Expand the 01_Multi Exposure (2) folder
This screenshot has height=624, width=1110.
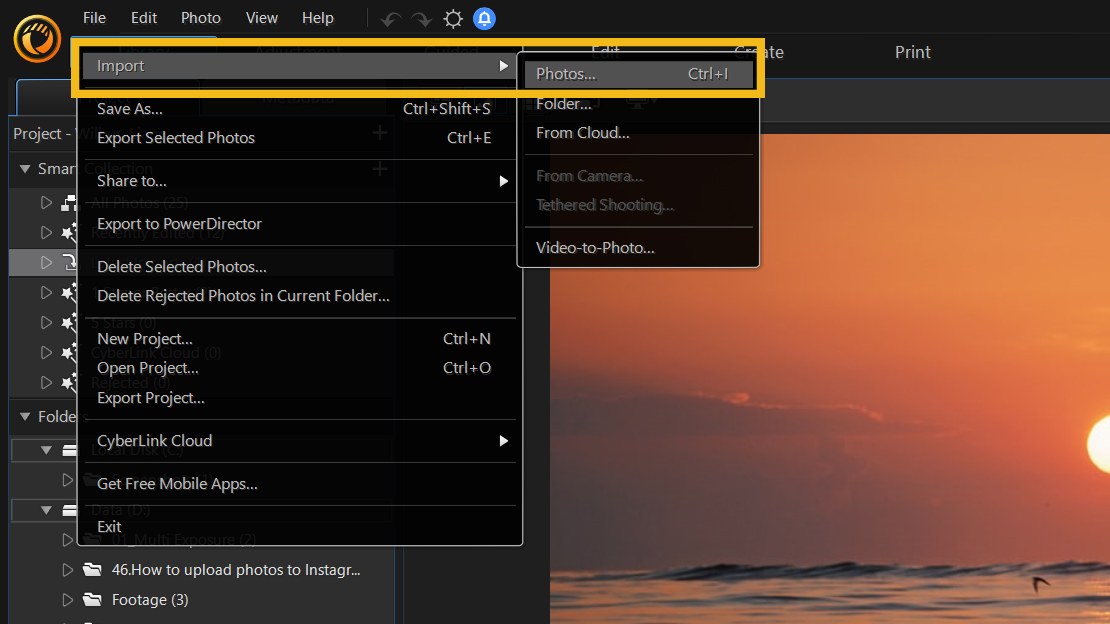click(67, 540)
